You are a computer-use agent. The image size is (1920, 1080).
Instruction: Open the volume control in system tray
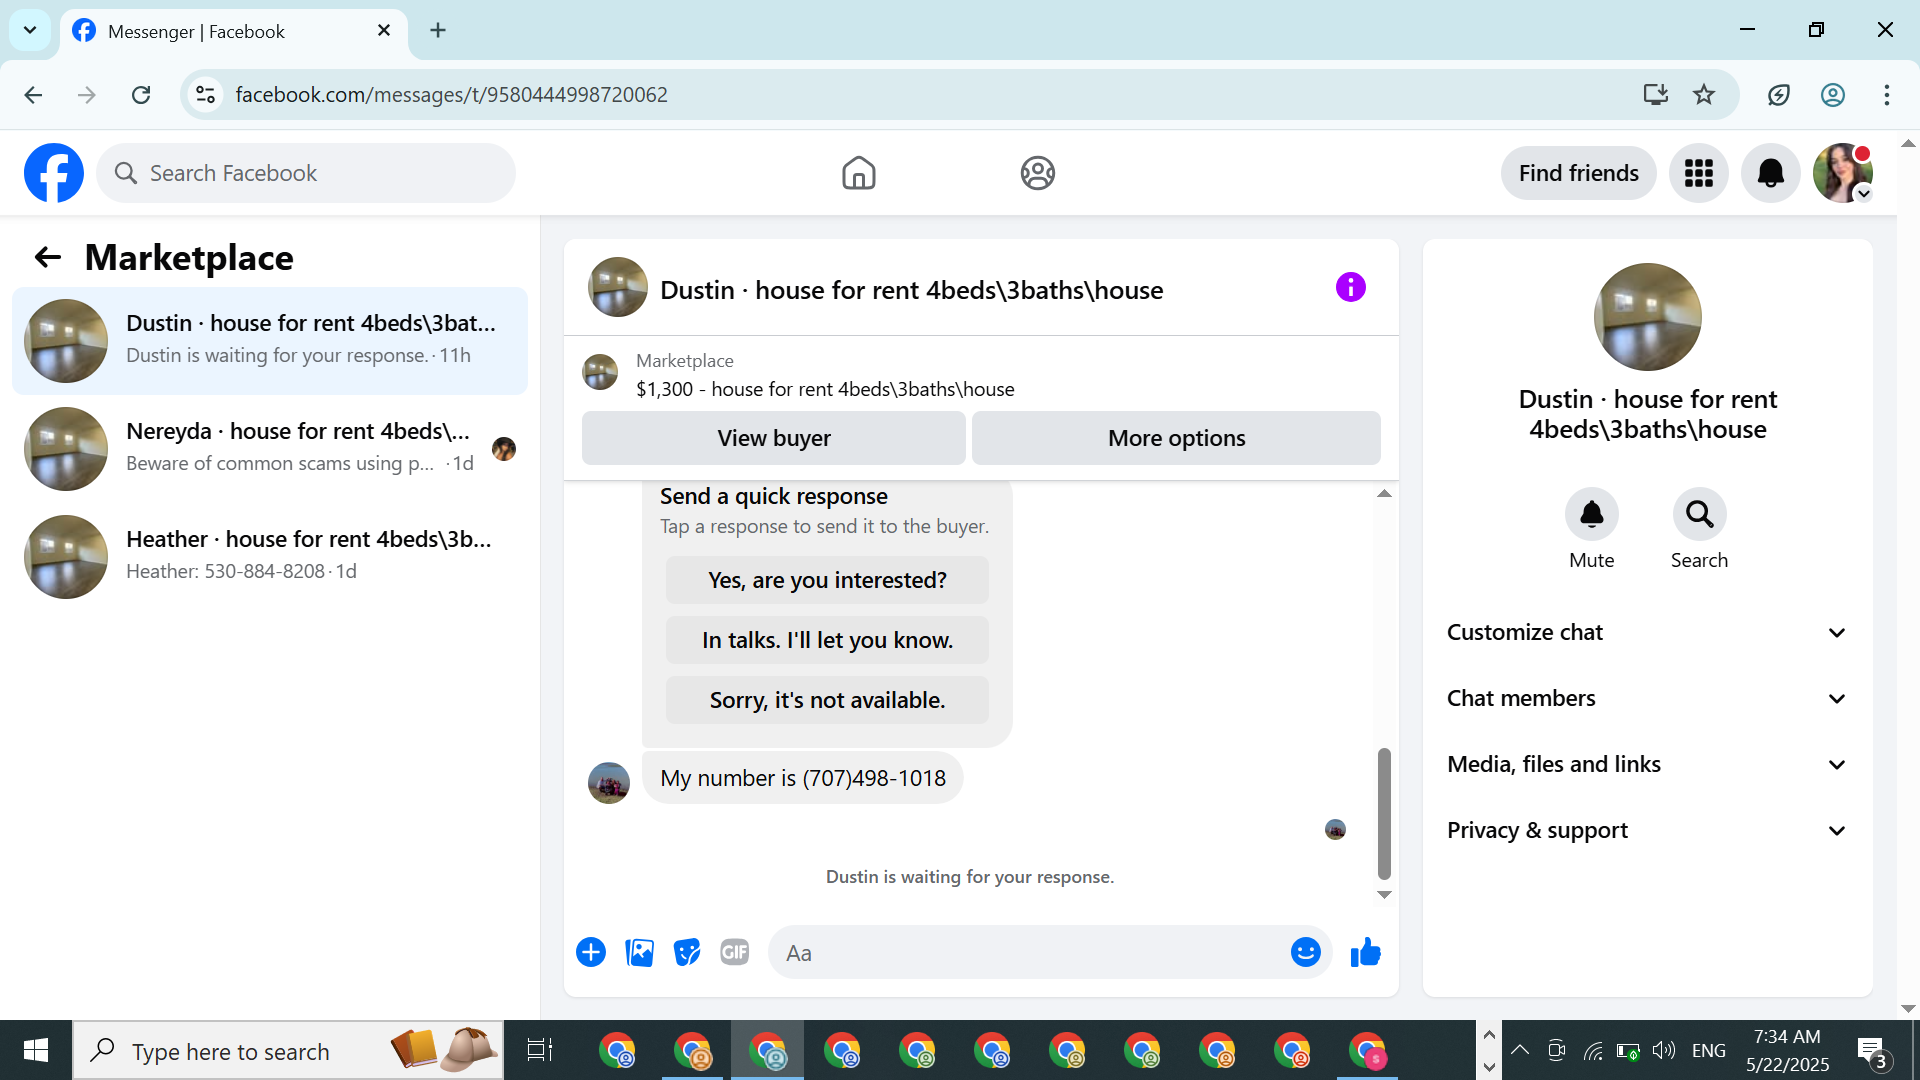click(x=1664, y=1051)
